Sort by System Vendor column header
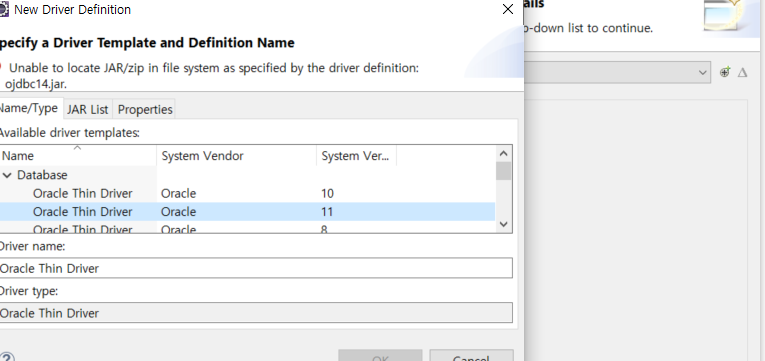The width and height of the screenshot is (765, 361). 237,156
